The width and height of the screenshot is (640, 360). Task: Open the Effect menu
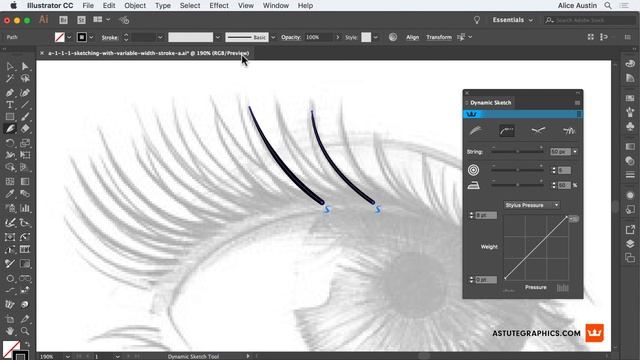(219, 6)
